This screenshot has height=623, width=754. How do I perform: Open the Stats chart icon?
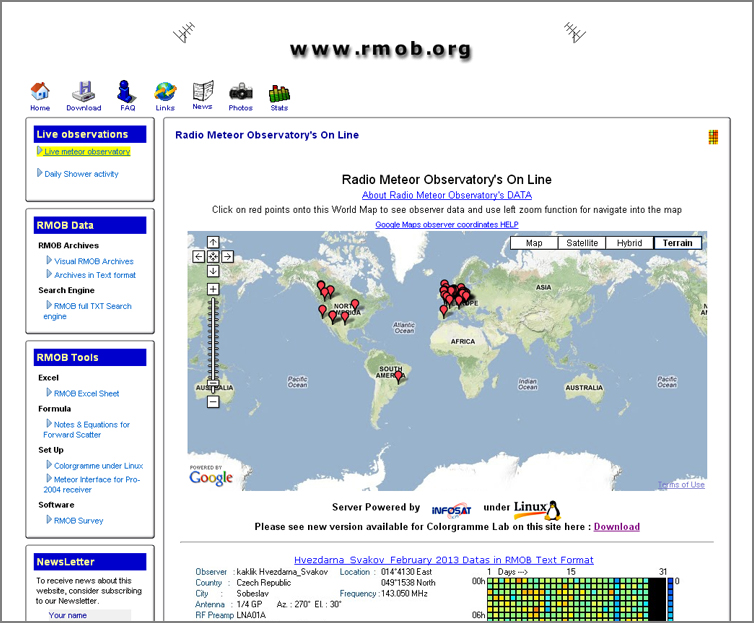tap(279, 94)
